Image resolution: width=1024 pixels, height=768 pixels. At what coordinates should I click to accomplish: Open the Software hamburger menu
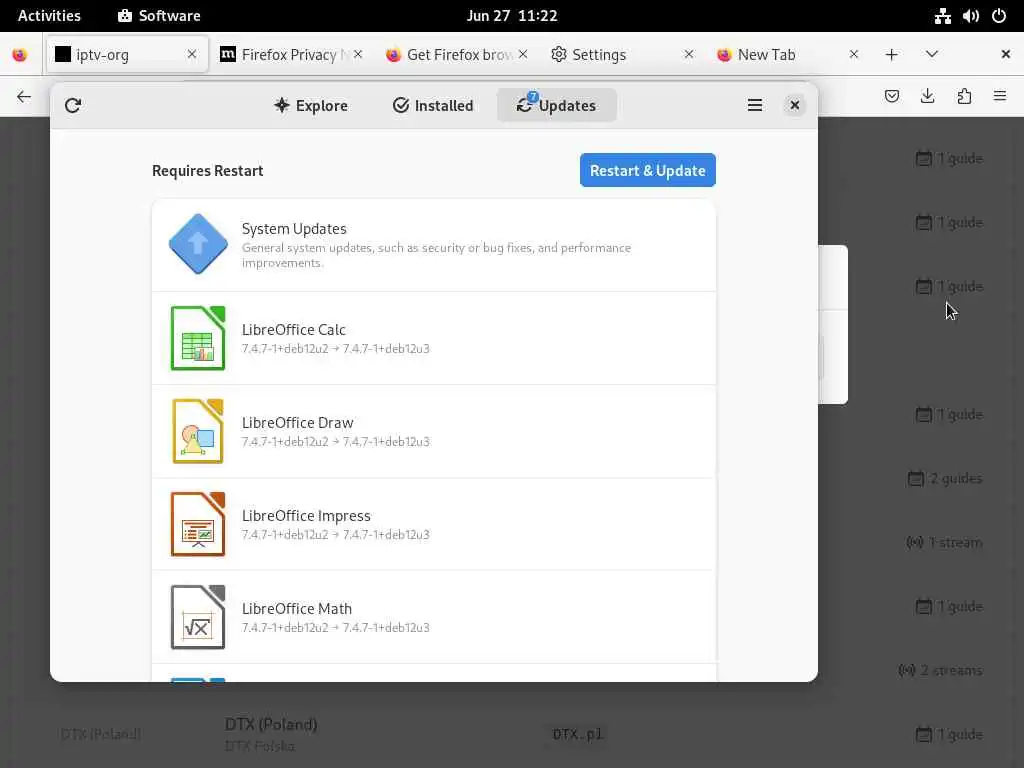pyautogui.click(x=754, y=105)
